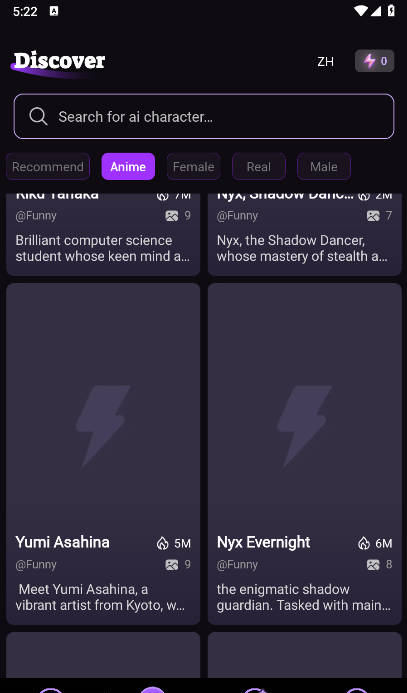The width and height of the screenshot is (407, 693).
Task: Switch to the Female category tab
Action: pyautogui.click(x=194, y=167)
